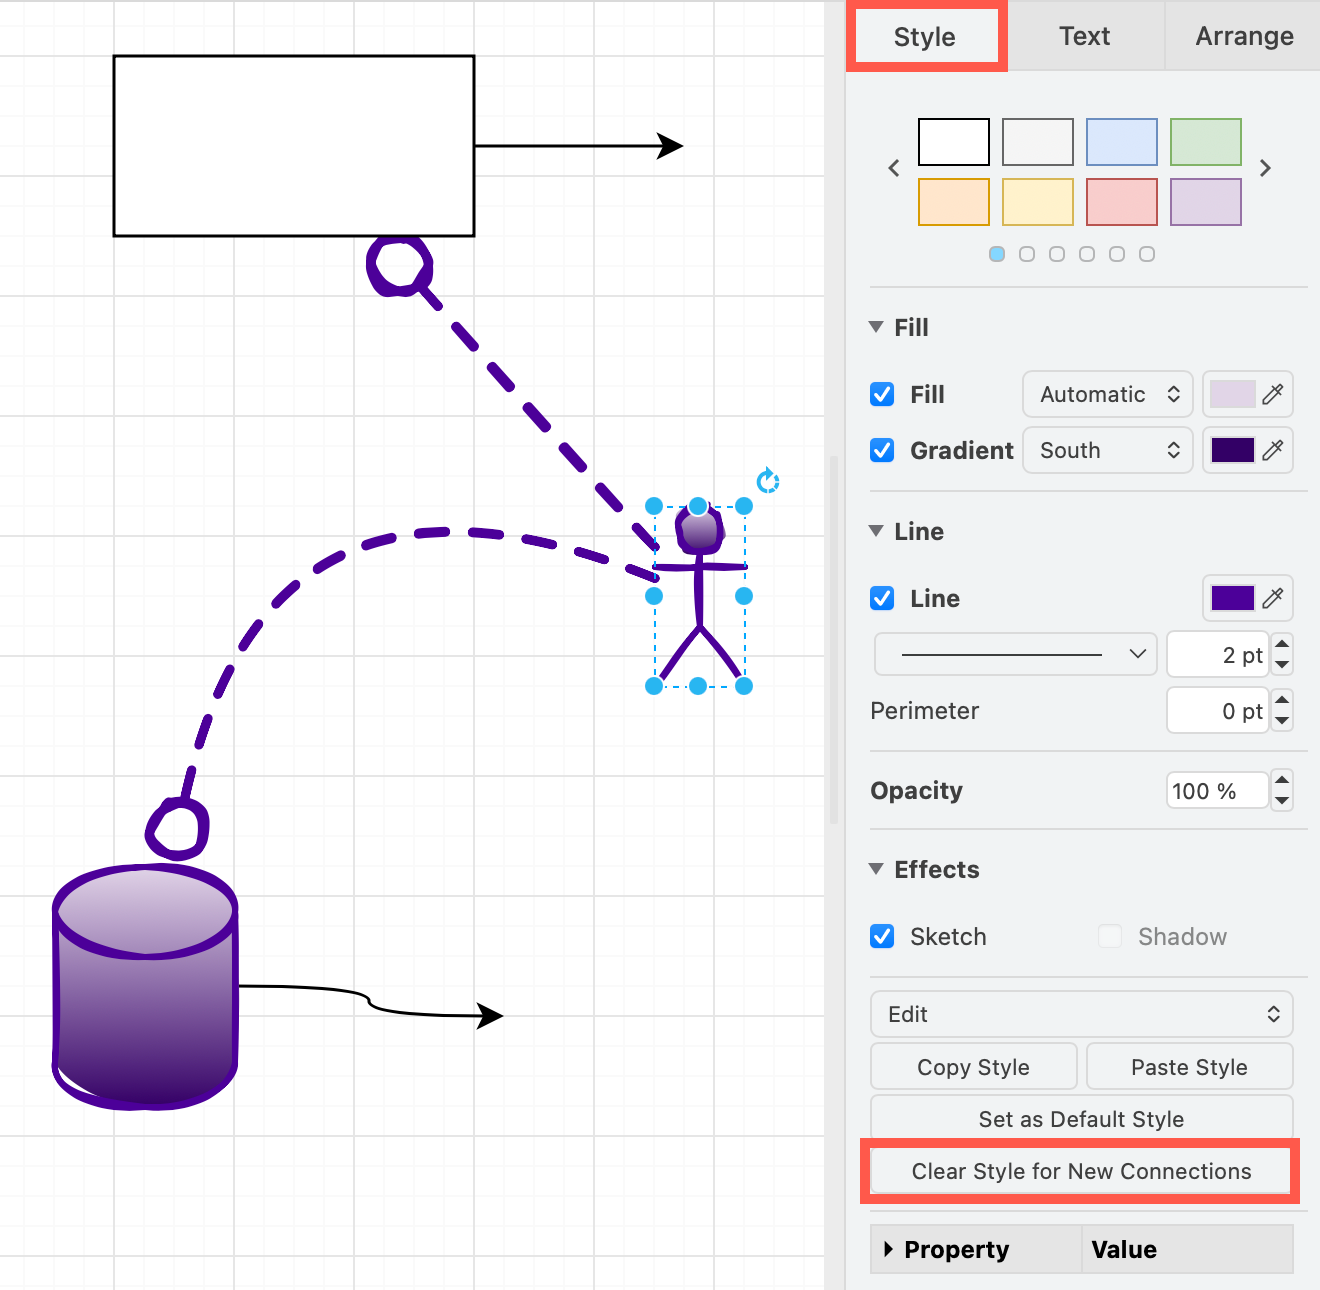The image size is (1320, 1290).
Task: Click Copy Style button
Action: click(x=974, y=1067)
